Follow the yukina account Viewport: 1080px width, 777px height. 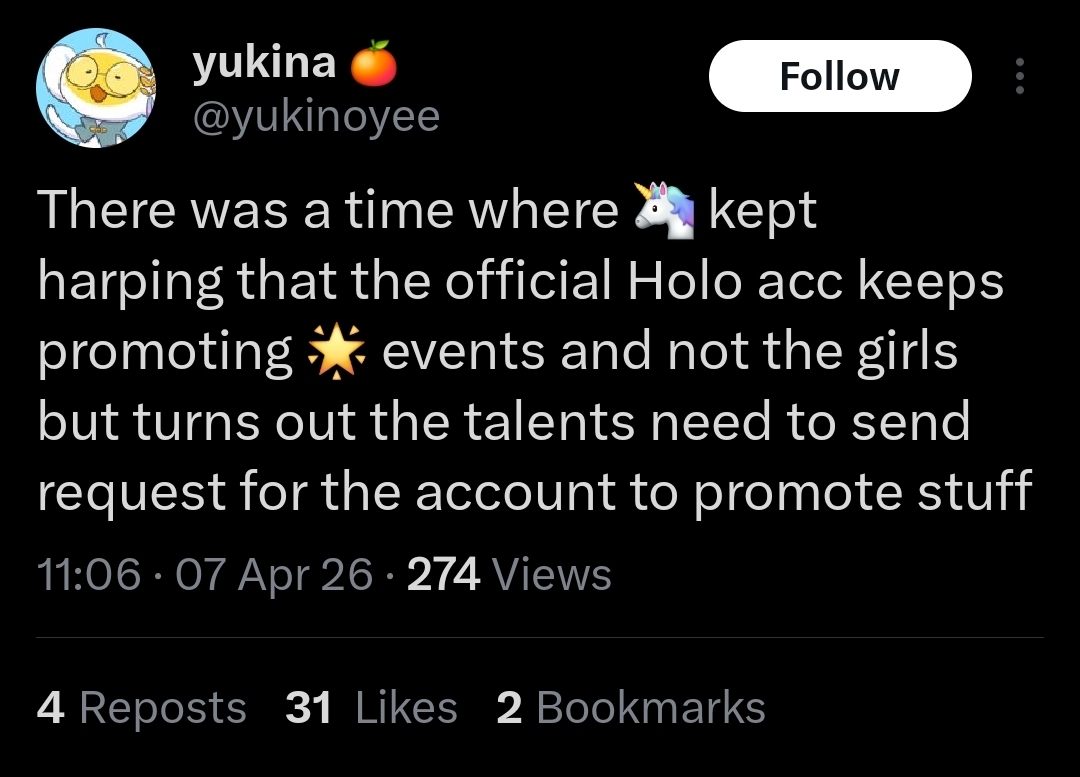[x=840, y=76]
